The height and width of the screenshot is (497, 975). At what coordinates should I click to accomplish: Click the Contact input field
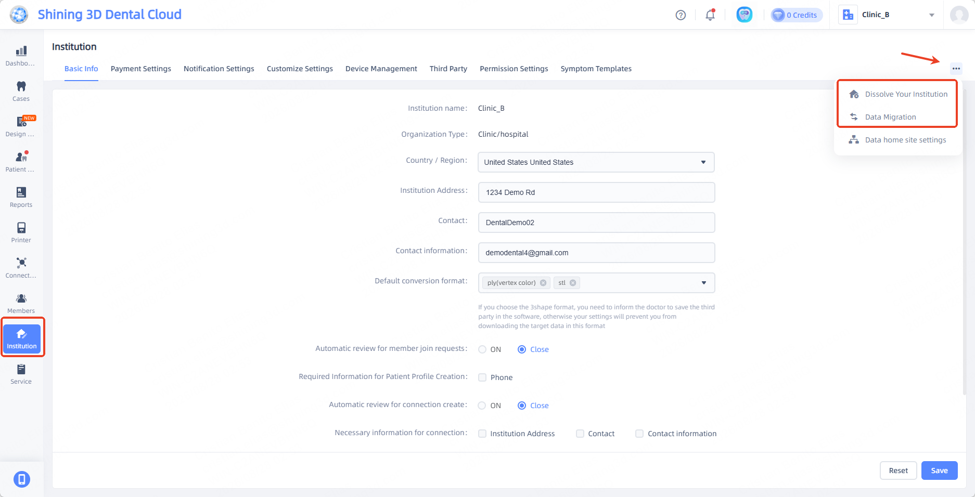(x=596, y=222)
